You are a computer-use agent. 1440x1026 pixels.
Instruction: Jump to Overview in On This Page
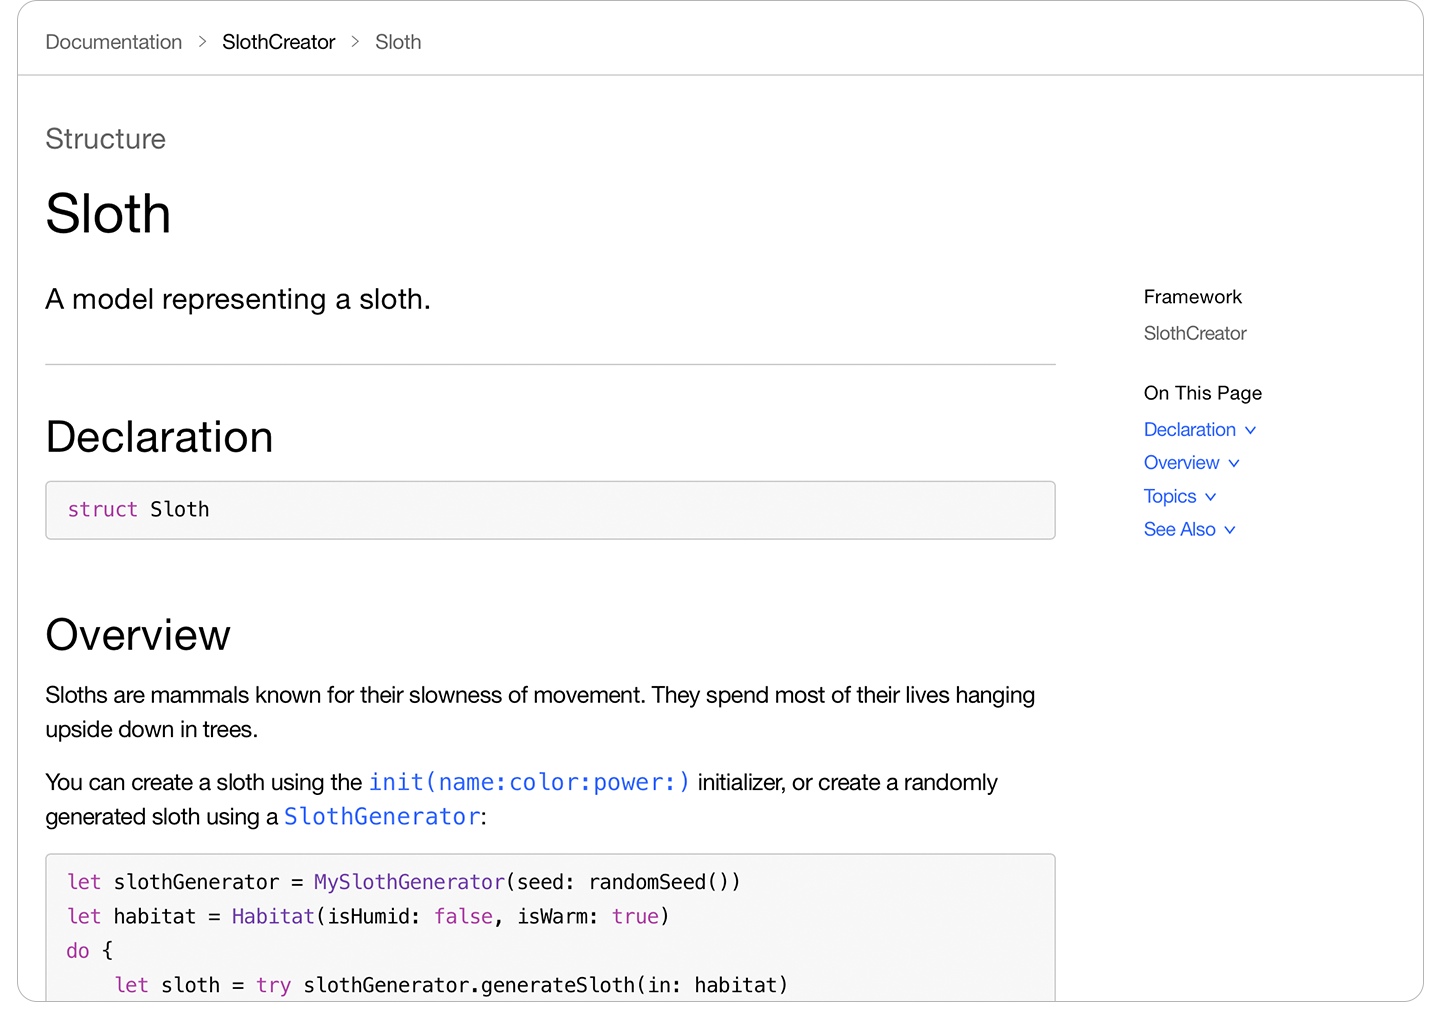[x=1182, y=463]
